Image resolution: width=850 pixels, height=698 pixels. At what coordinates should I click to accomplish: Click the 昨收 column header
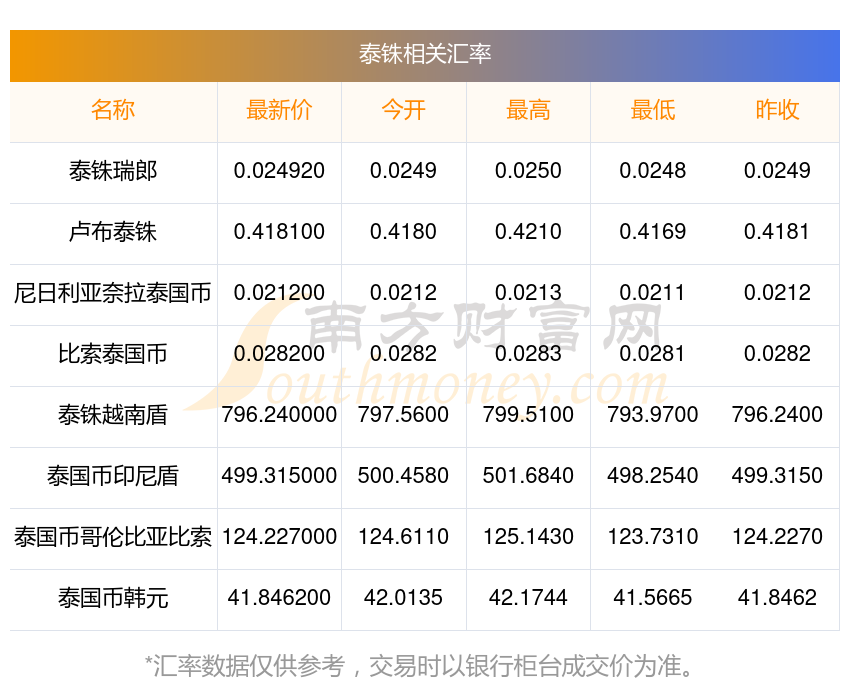[x=777, y=110]
